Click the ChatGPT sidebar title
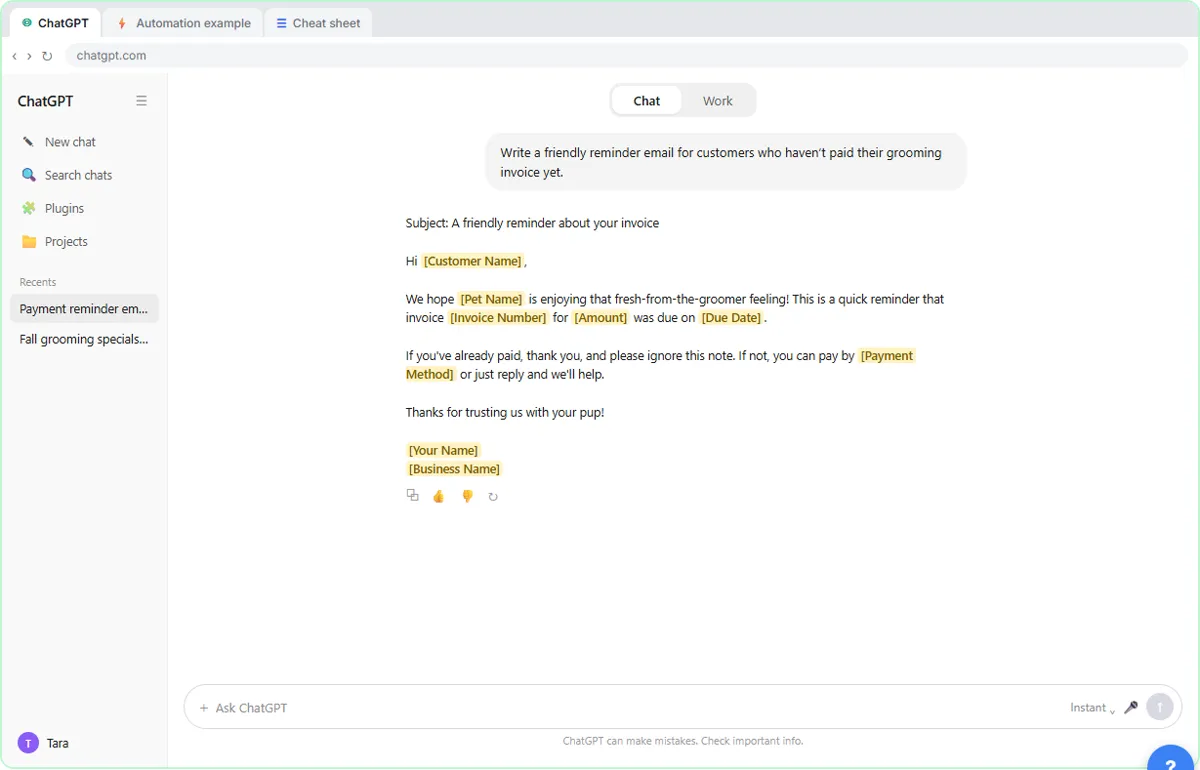Screen dimensions: 1200x770 click(x=45, y=101)
